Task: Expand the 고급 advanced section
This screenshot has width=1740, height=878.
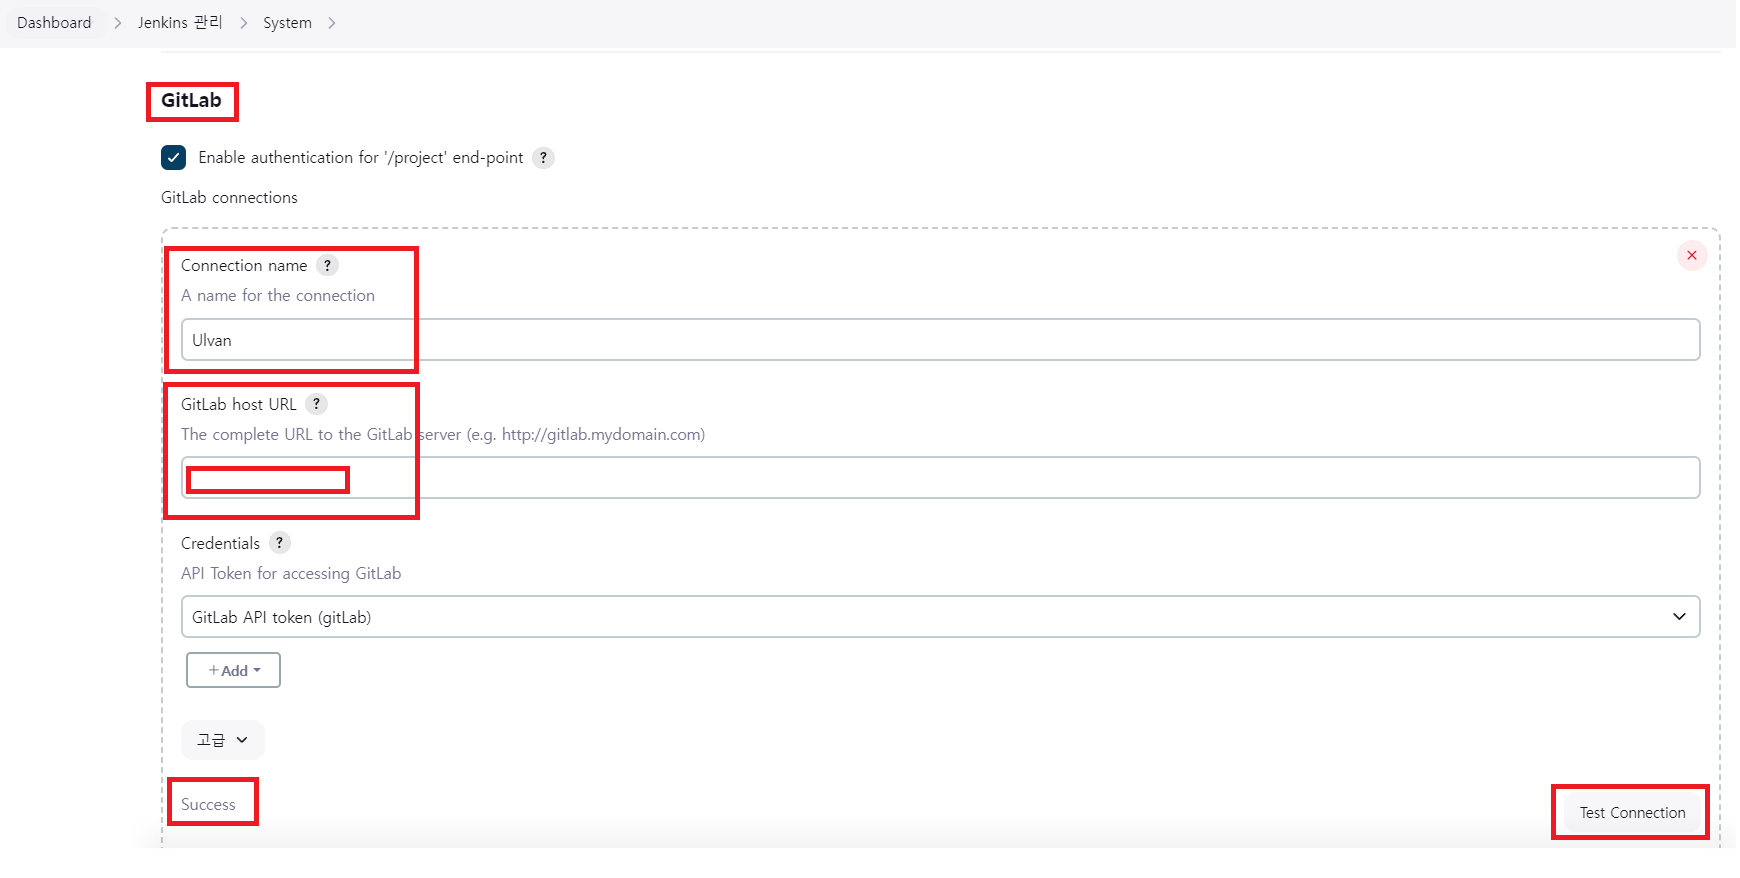Action: (x=222, y=740)
